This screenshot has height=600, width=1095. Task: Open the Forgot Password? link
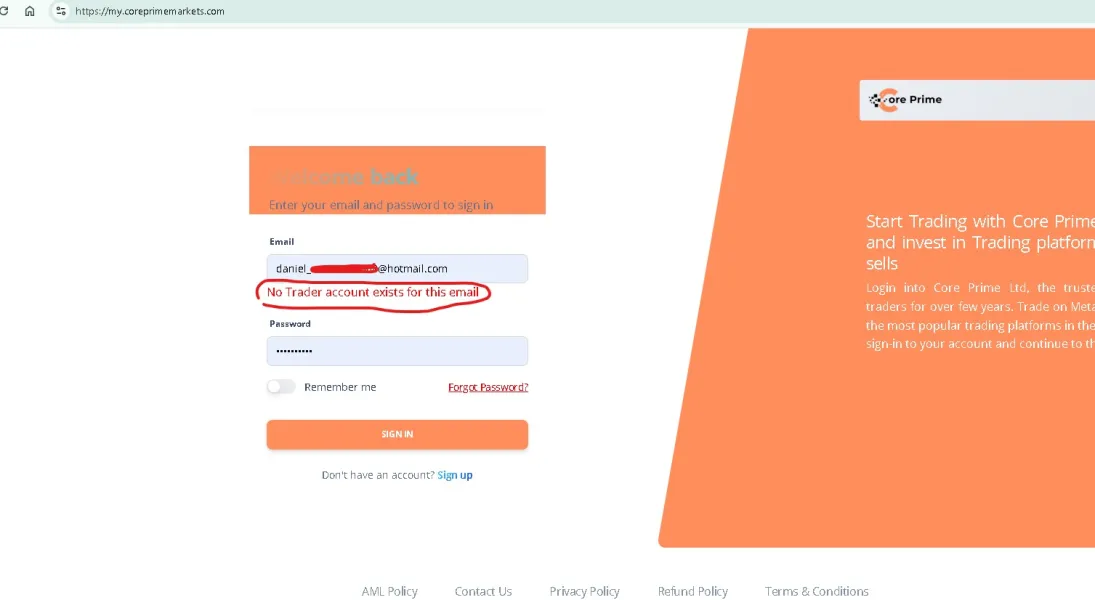[487, 387]
